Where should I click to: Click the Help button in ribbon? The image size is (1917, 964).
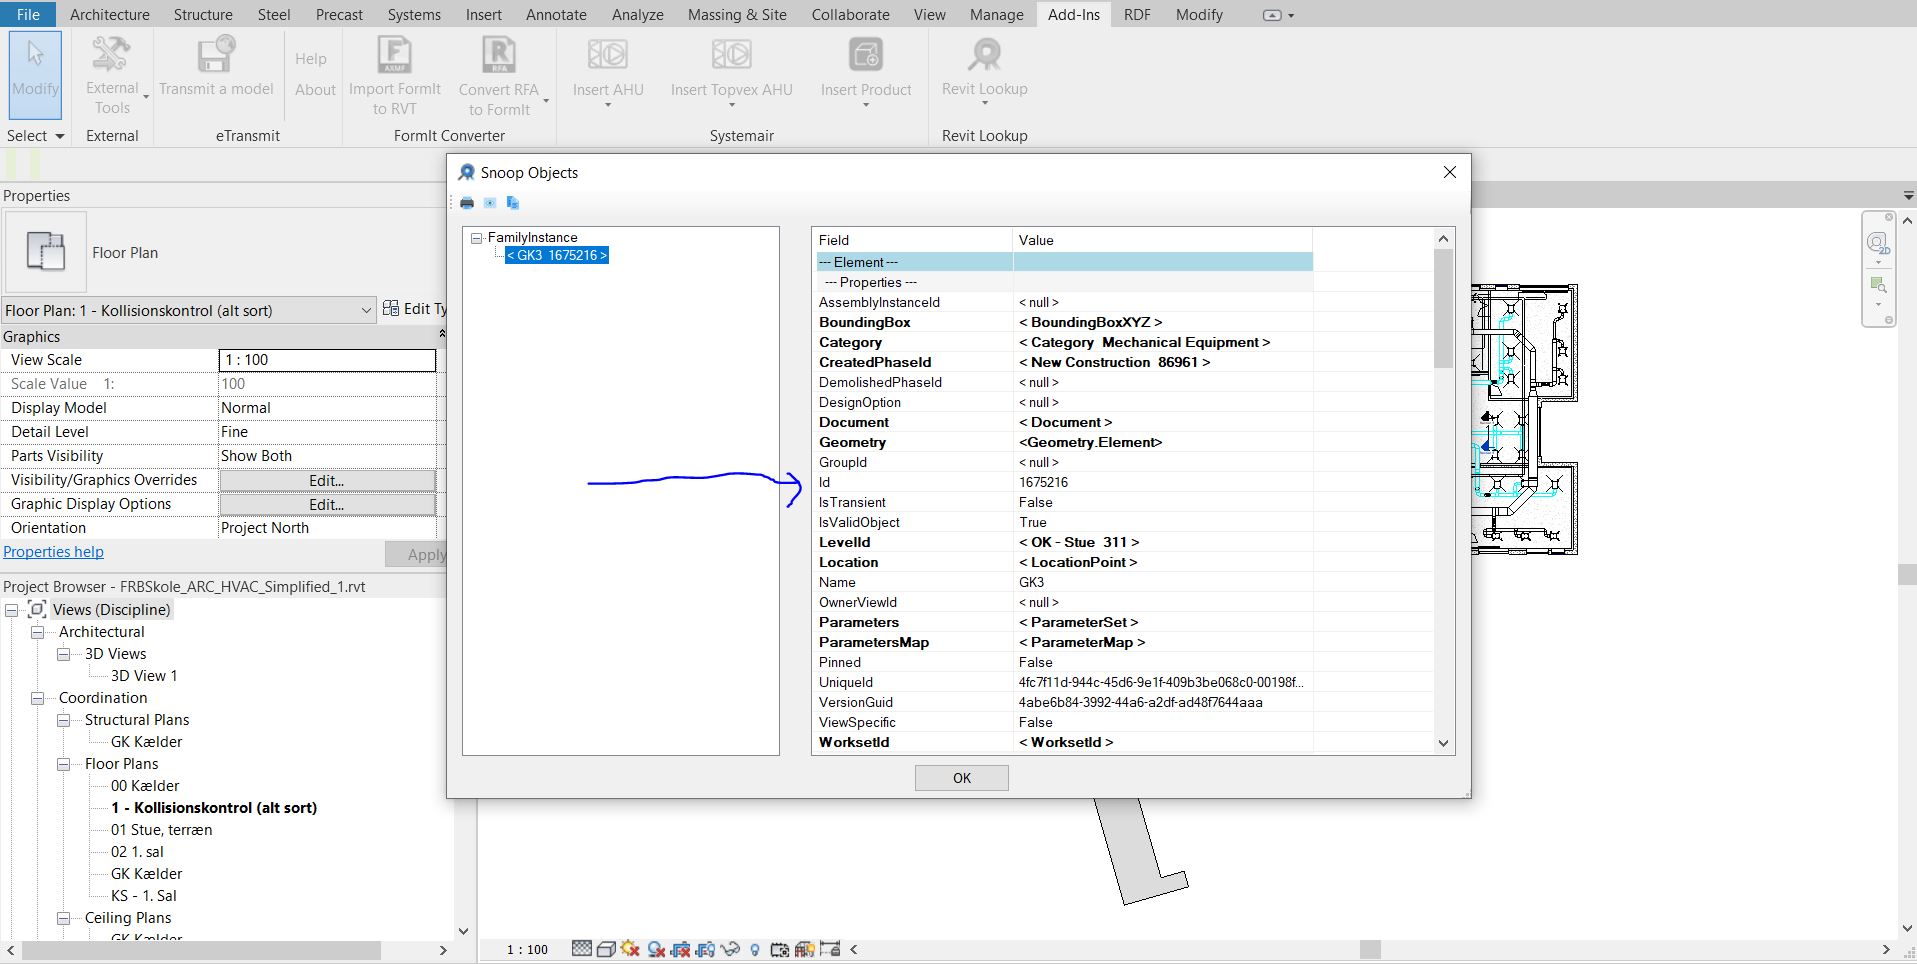[311, 59]
